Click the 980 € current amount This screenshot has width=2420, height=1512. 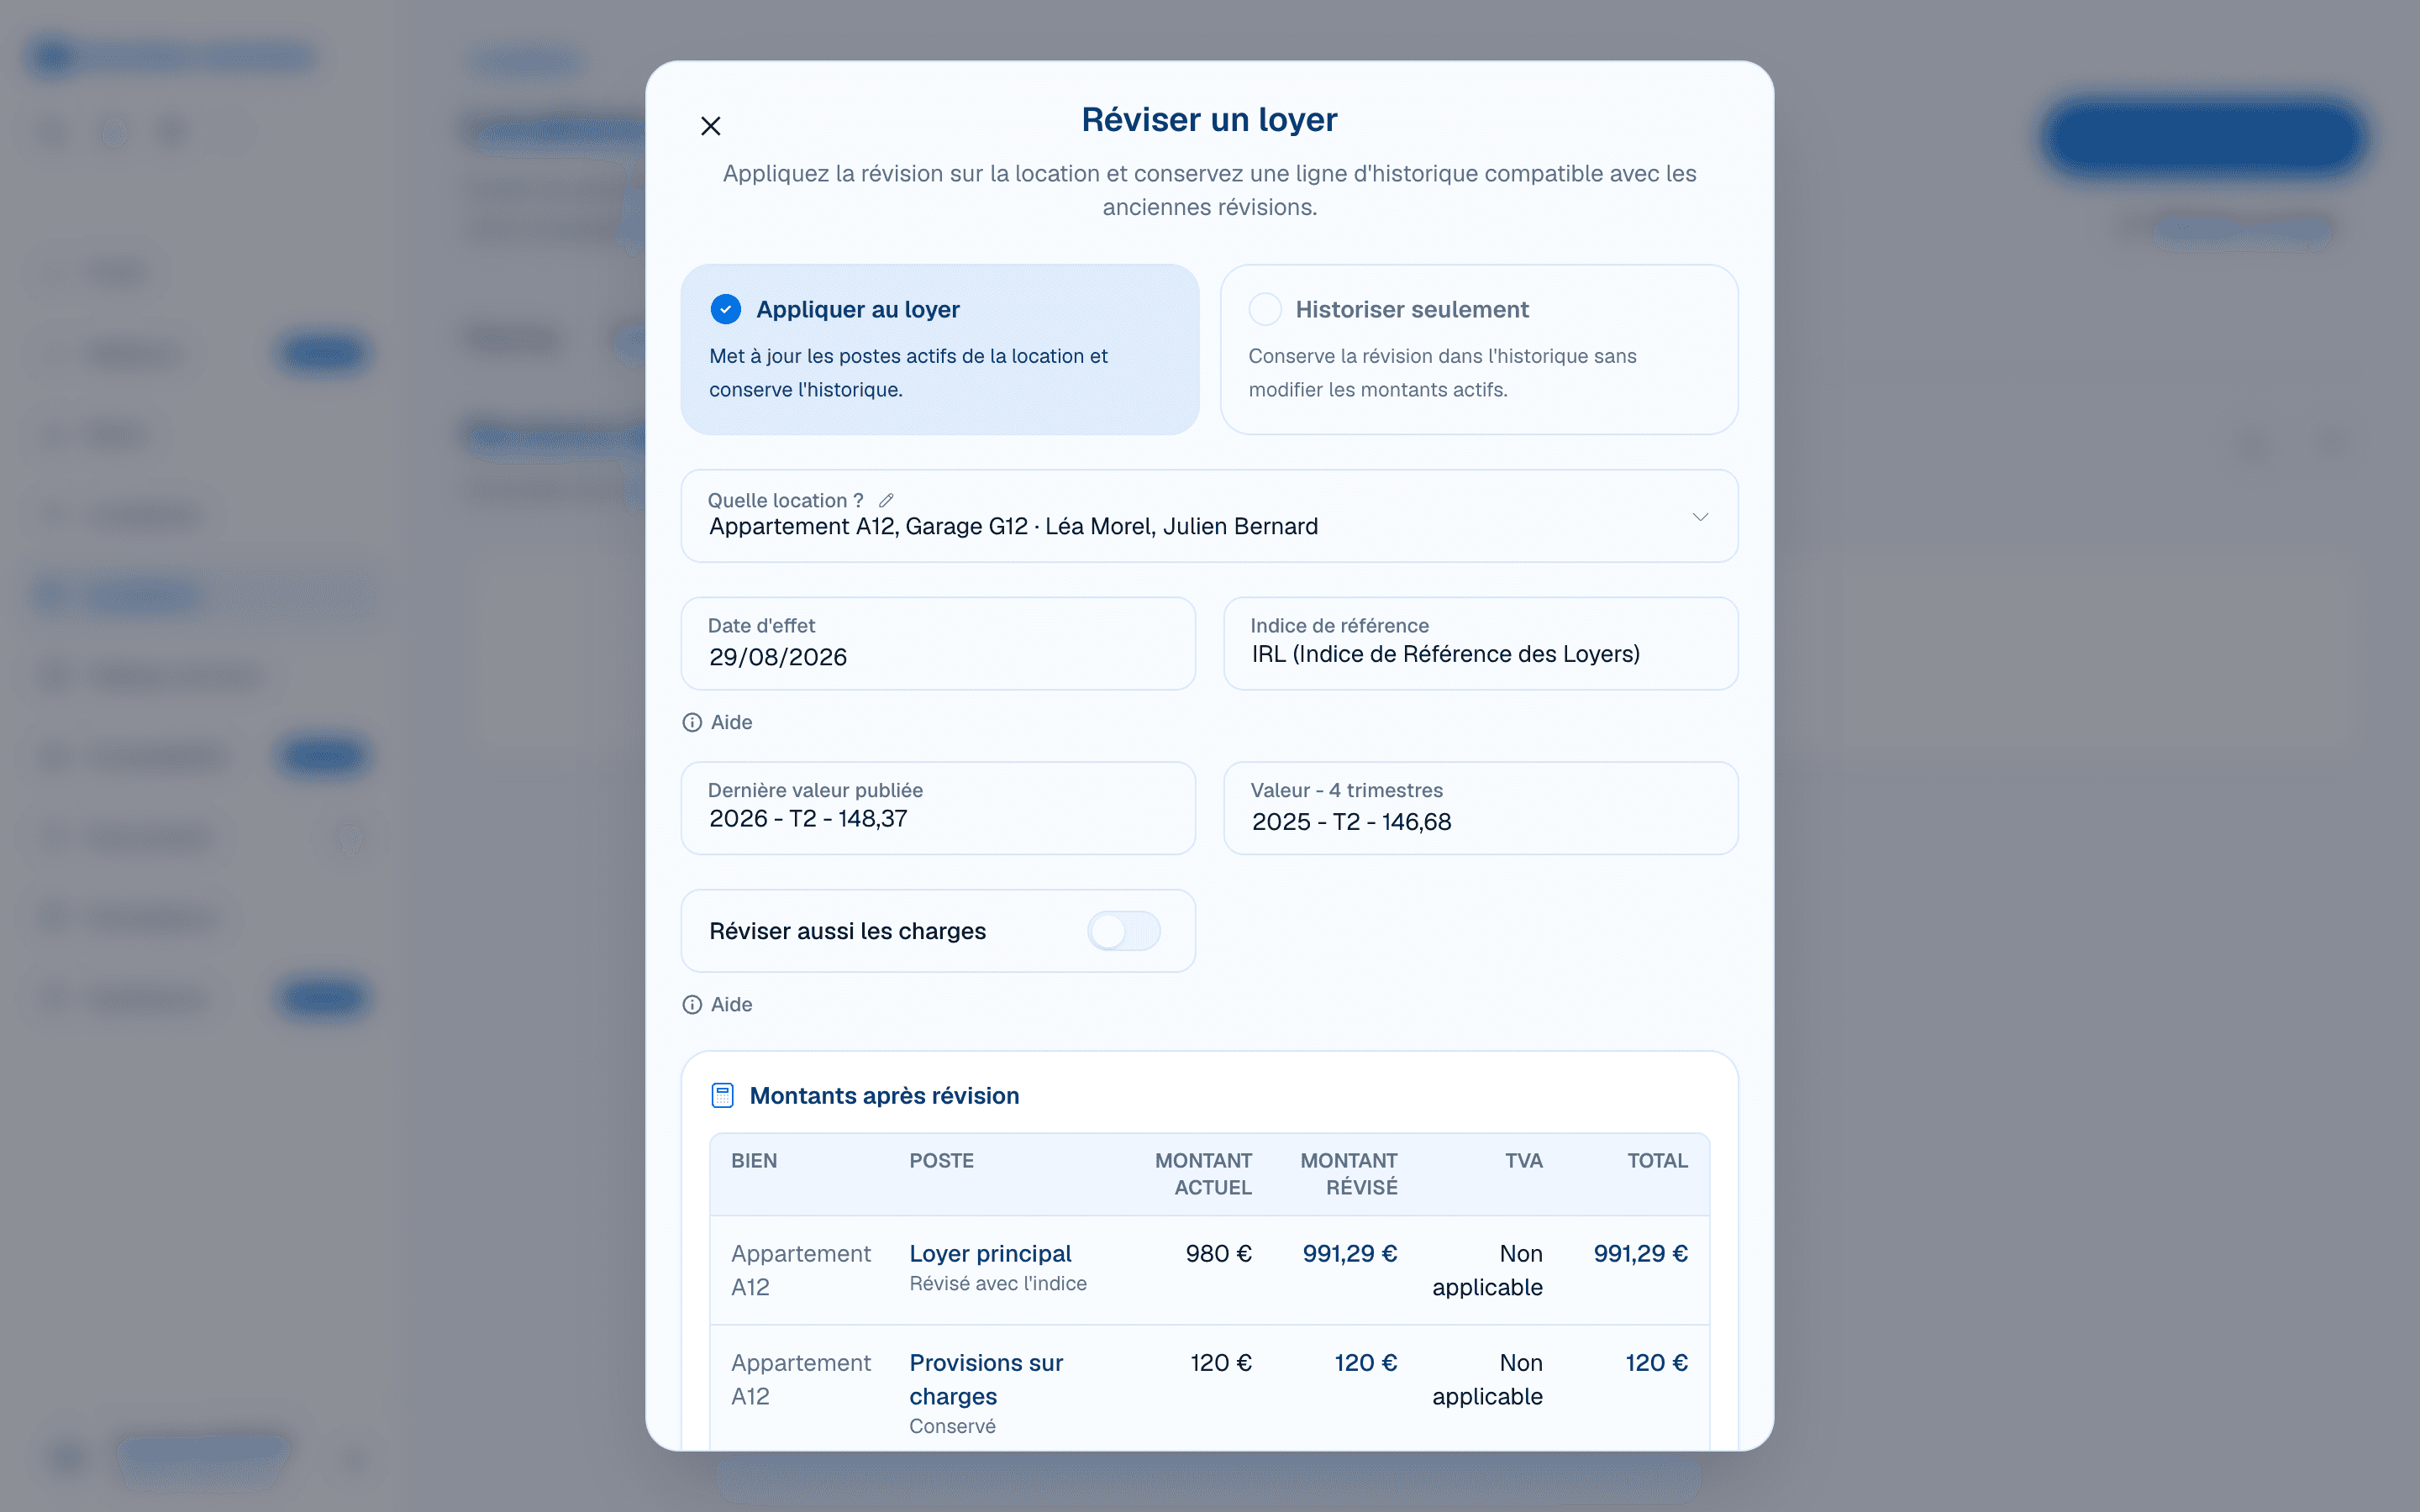1219,1254
